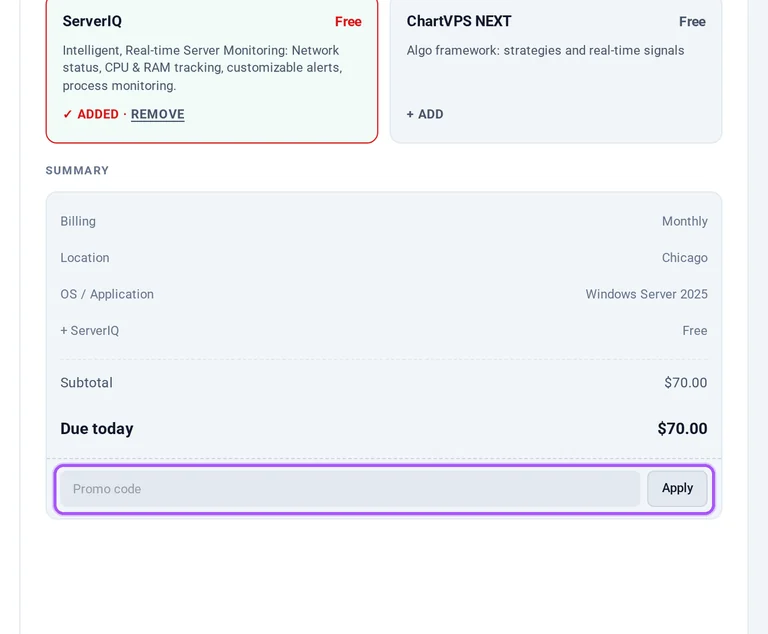Click the OS / Application label
Image resolution: width=768 pixels, height=634 pixels.
pos(107,294)
